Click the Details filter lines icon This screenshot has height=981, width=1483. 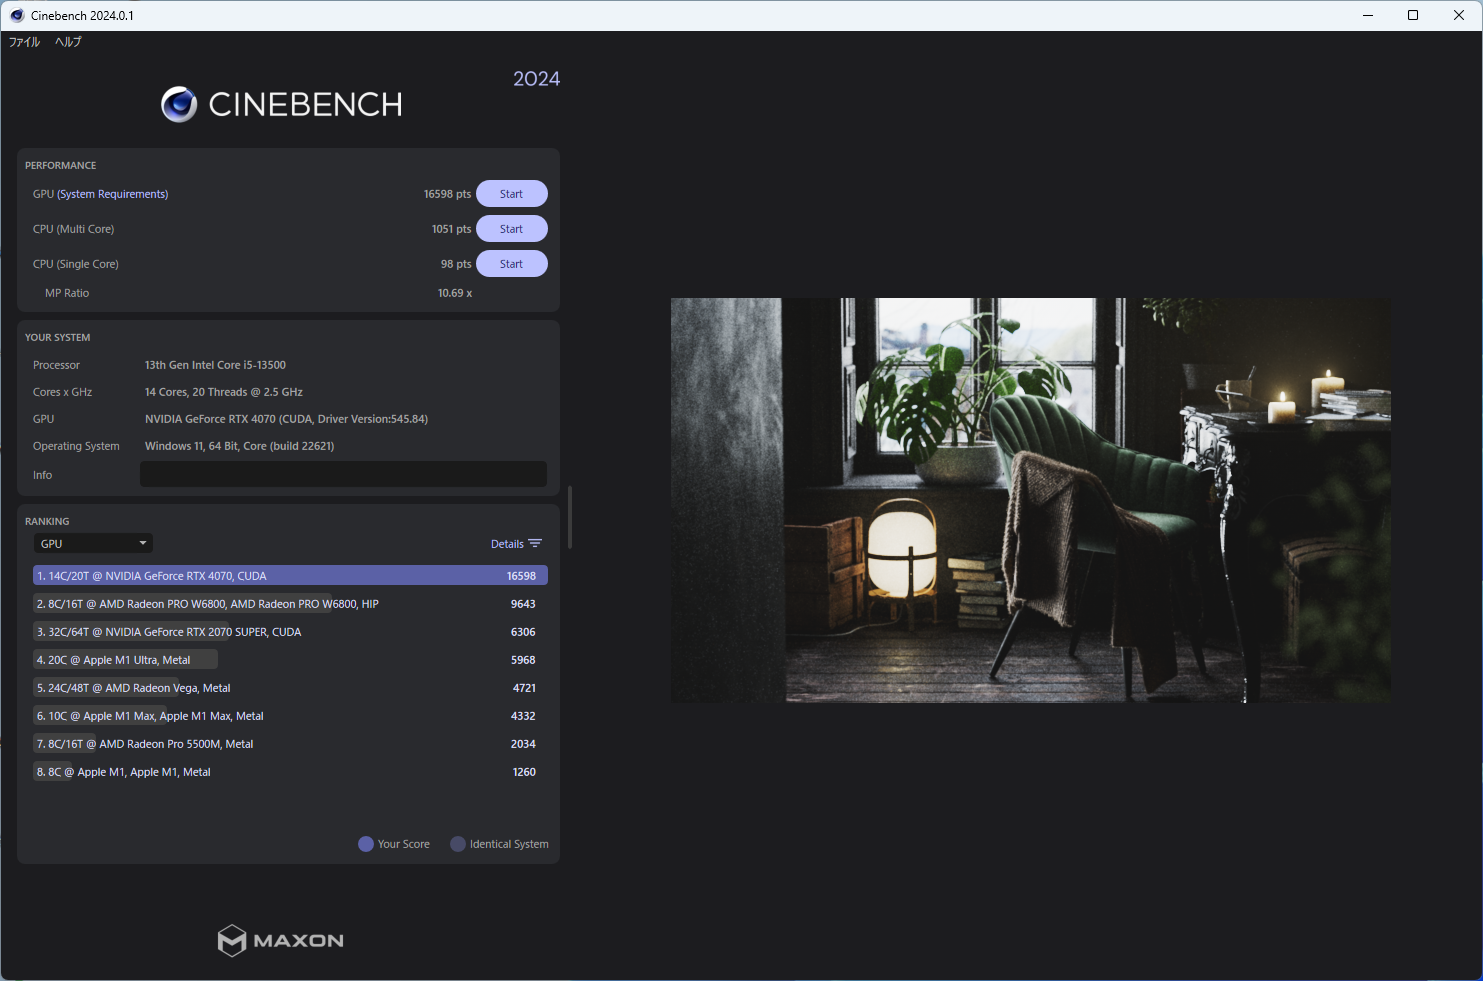point(535,544)
